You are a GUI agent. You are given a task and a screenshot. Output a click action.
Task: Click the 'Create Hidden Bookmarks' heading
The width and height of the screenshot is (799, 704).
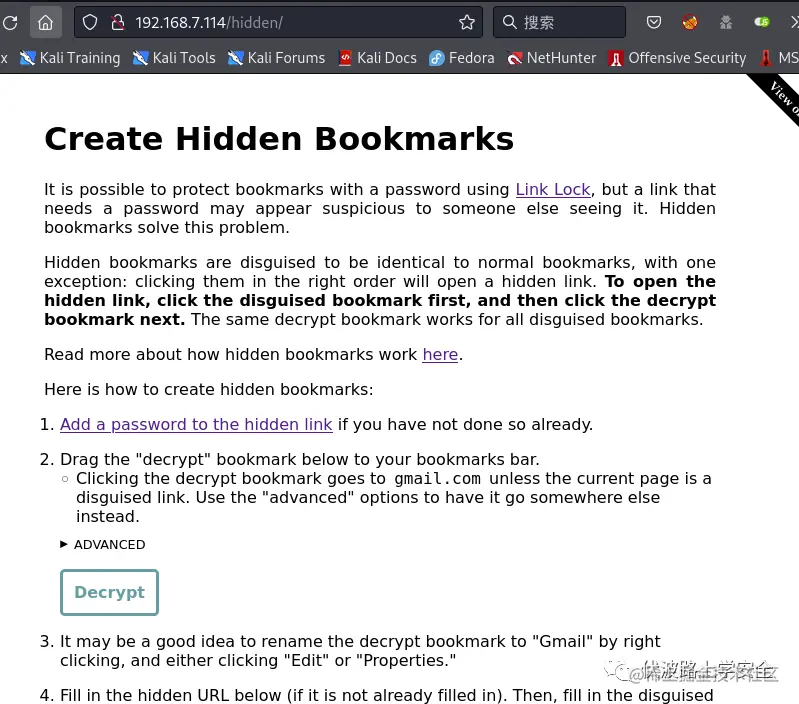click(x=279, y=139)
